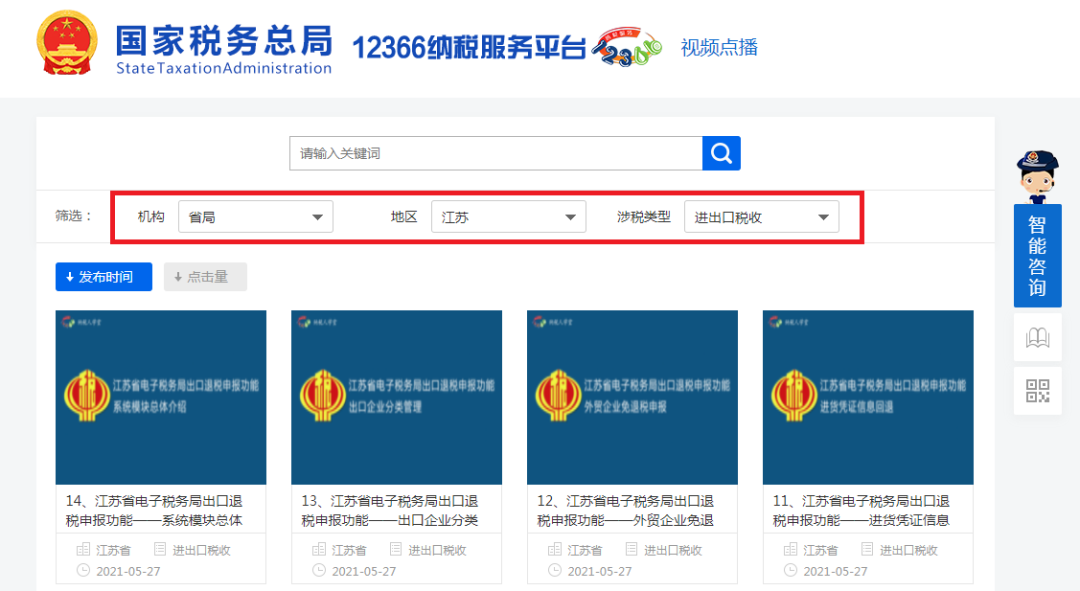Image resolution: width=1080 pixels, height=591 pixels.
Task: Click the clock icon under video 11
Action: pyautogui.click(x=791, y=570)
